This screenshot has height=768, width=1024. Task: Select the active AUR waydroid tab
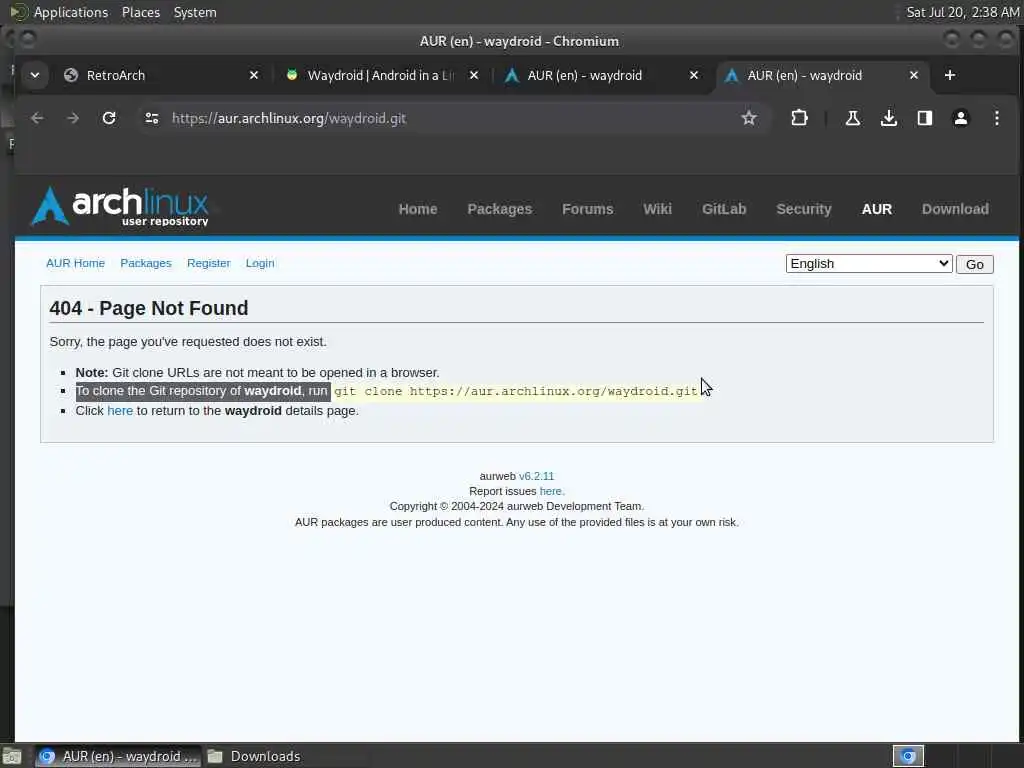pyautogui.click(x=821, y=75)
